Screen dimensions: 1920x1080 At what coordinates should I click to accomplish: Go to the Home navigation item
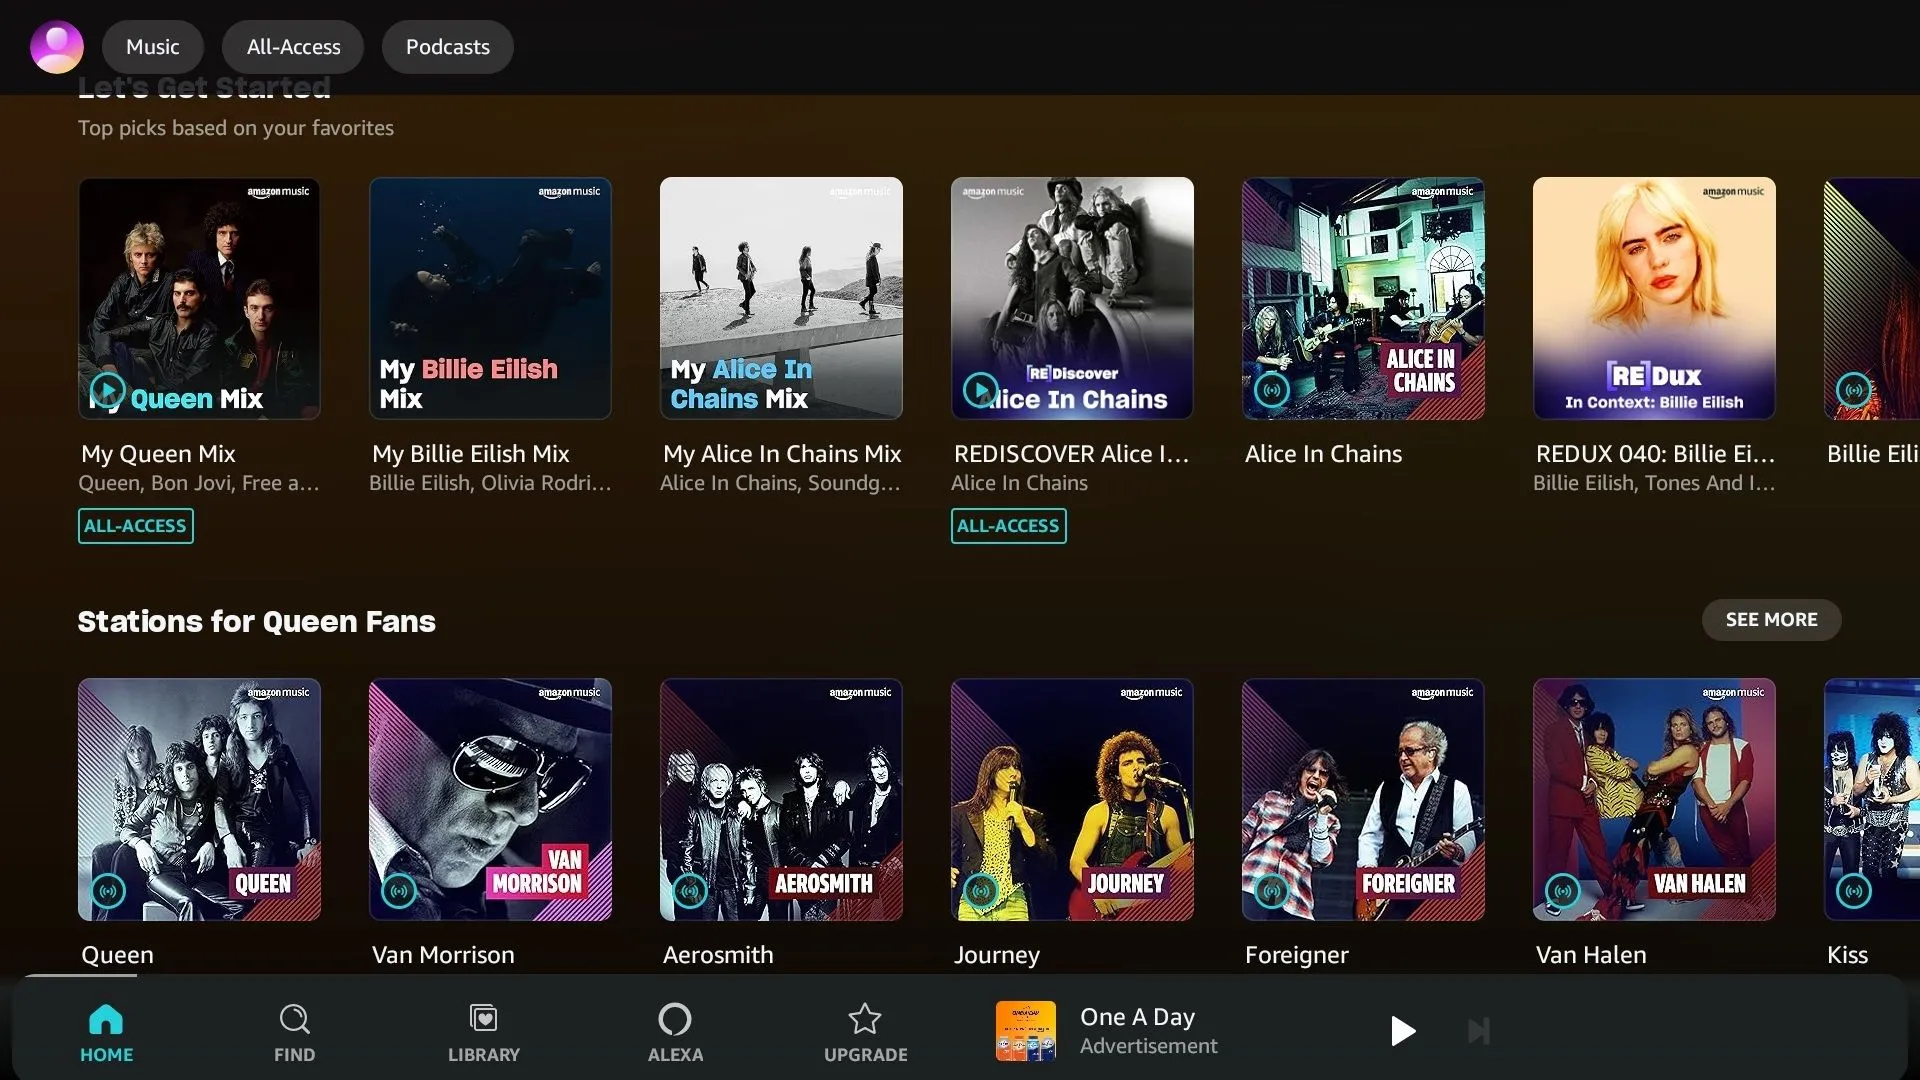(106, 1033)
